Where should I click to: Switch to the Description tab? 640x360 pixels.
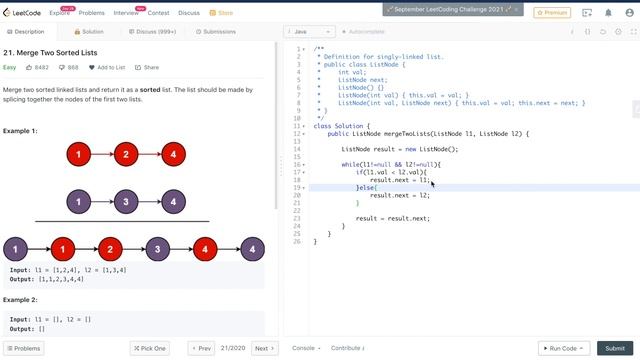point(26,32)
